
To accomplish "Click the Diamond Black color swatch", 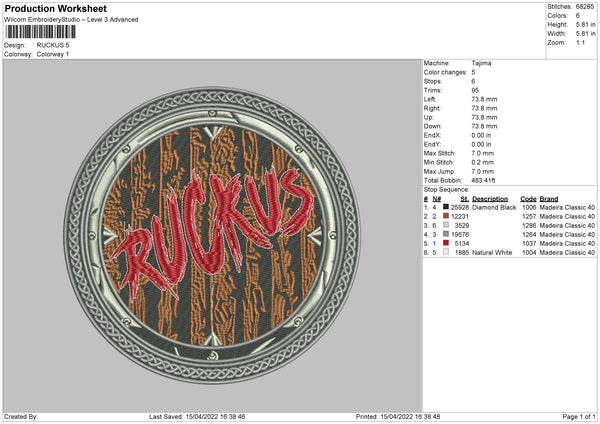I will 444,207.
